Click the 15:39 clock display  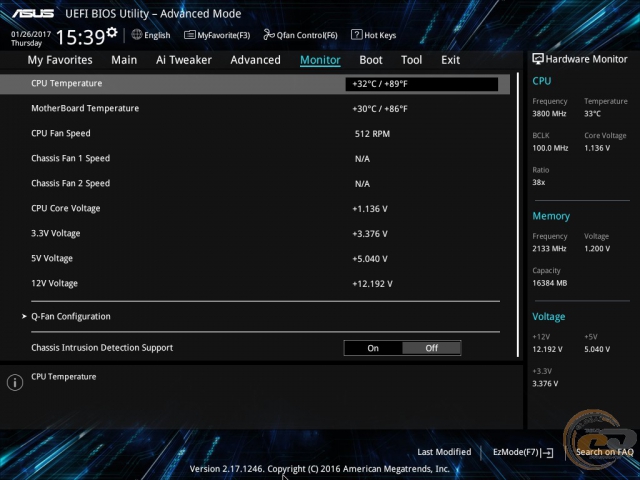[80, 37]
